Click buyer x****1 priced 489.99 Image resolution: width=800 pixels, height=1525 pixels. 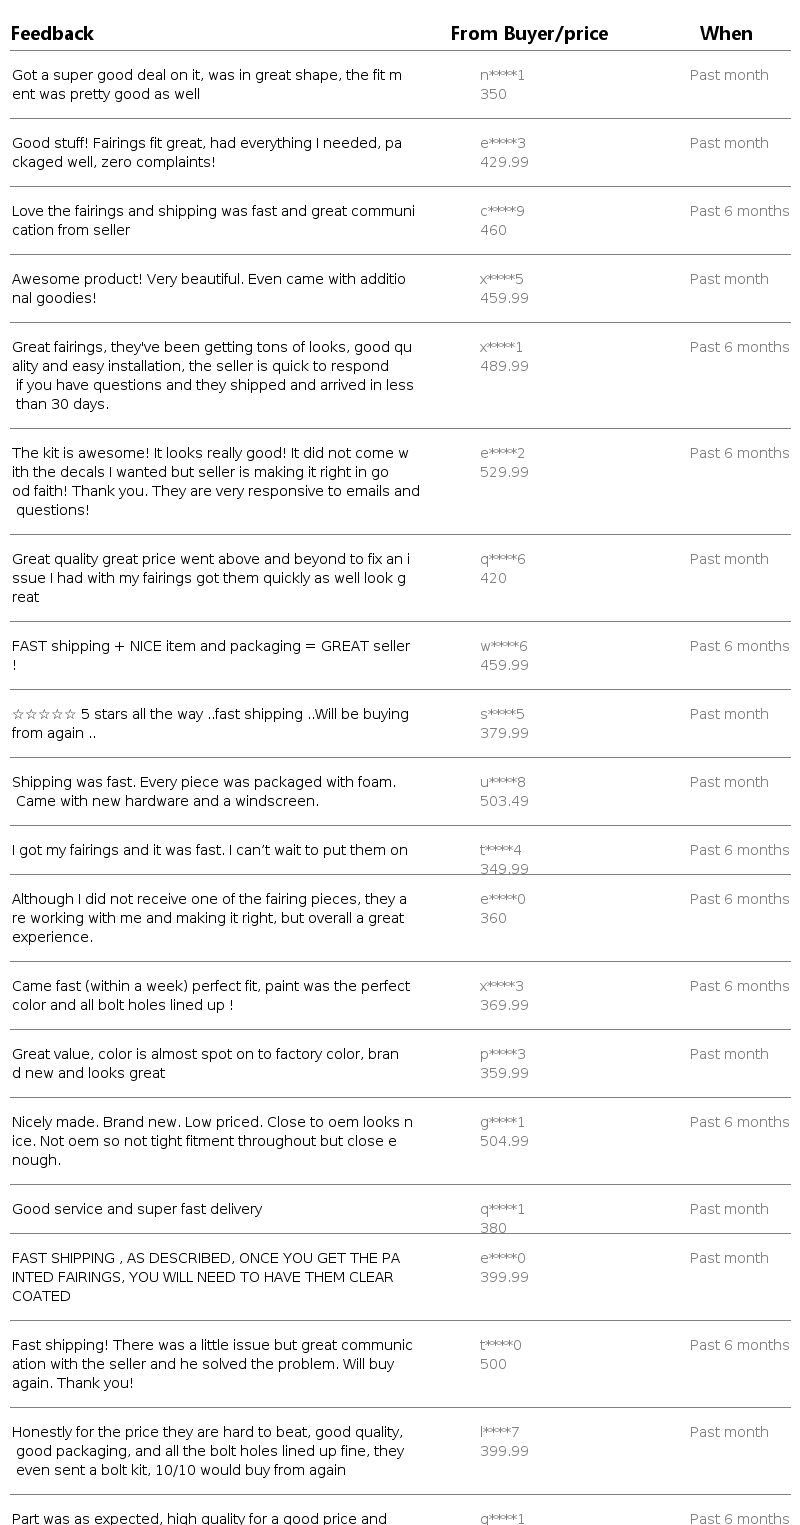[504, 356]
